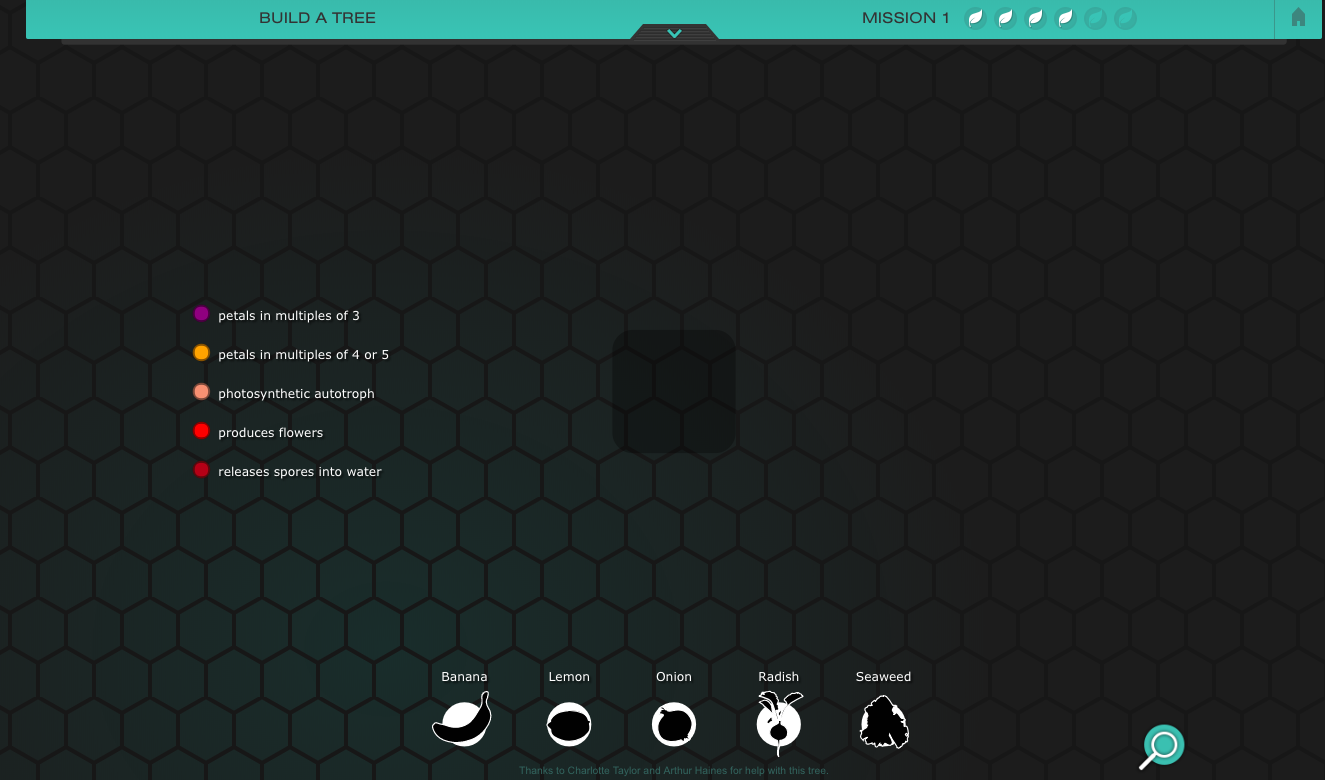Screen dimensions: 1325x780
Task: Expand the top panel chevron
Action: tap(674, 32)
